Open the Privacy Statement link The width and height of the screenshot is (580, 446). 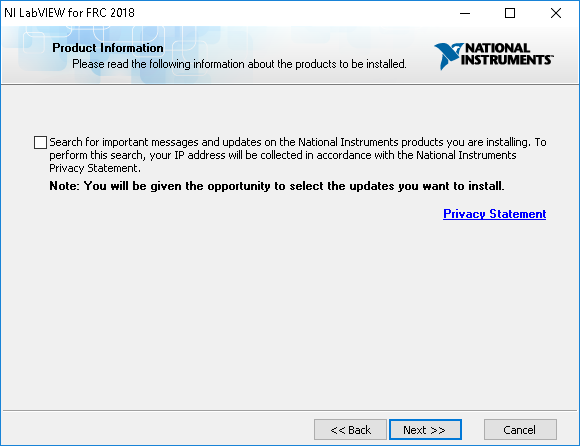click(x=495, y=214)
